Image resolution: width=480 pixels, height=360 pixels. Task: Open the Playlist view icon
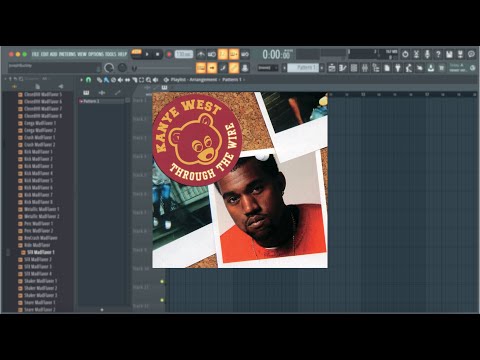(332, 68)
